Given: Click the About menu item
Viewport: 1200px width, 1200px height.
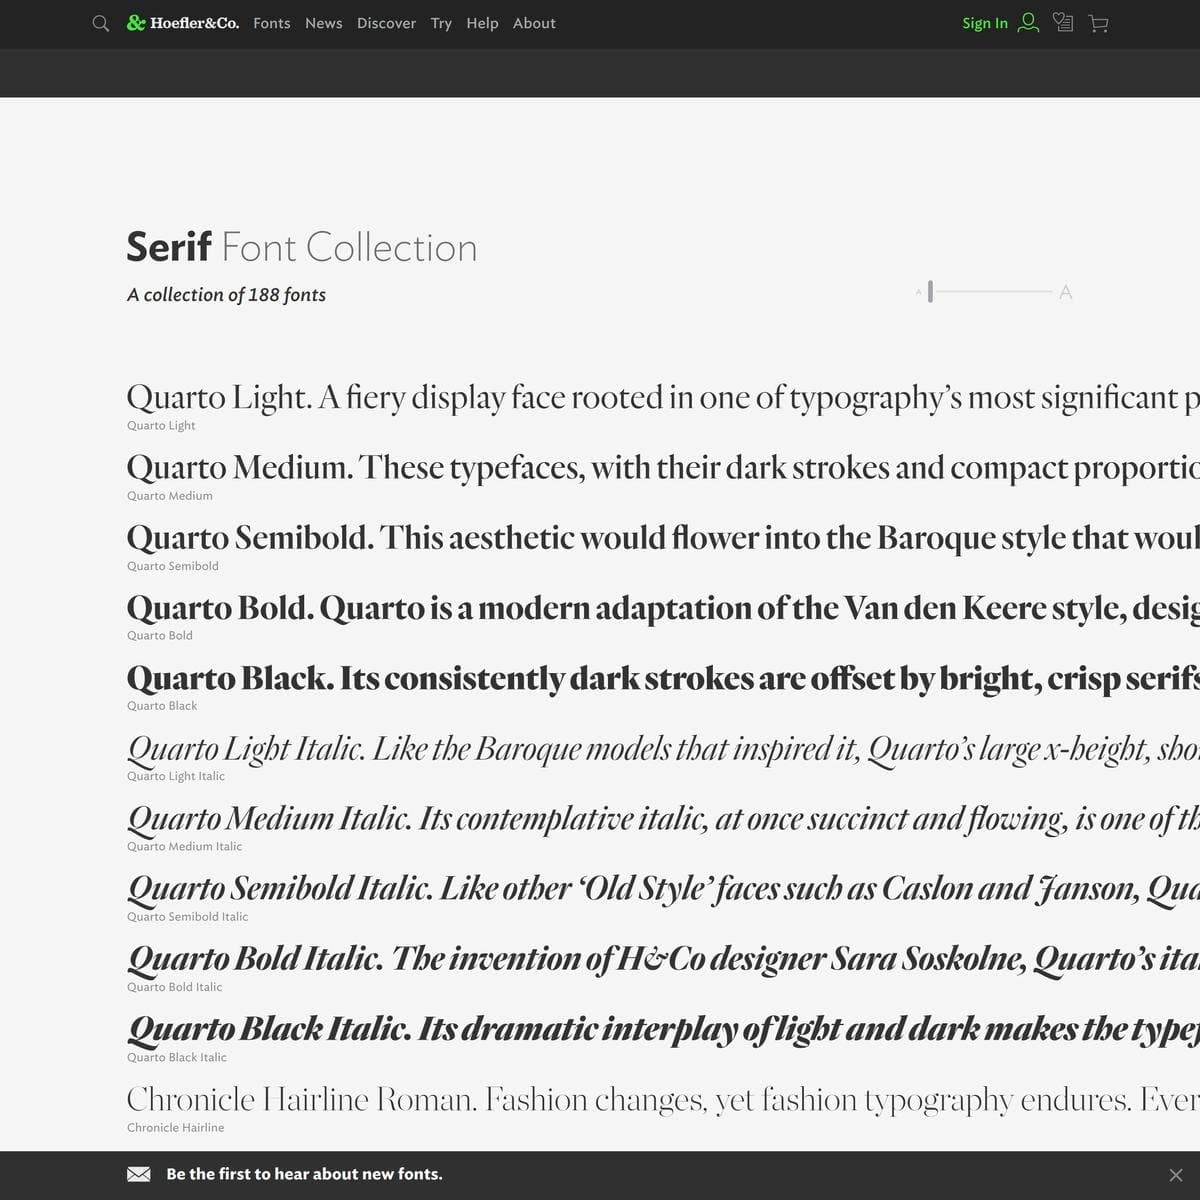Looking at the screenshot, I should (533, 23).
